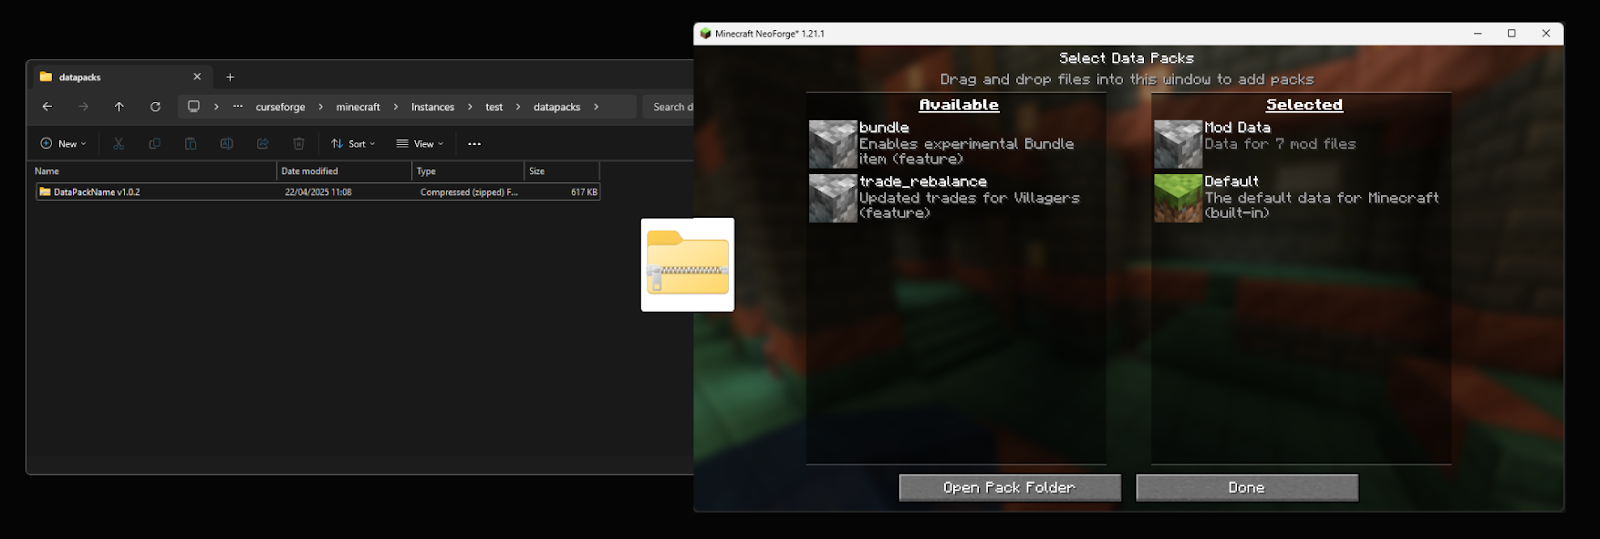Viewport: 1600px width, 539px height.
Task: Open the Sort dropdown menu
Action: coord(353,144)
